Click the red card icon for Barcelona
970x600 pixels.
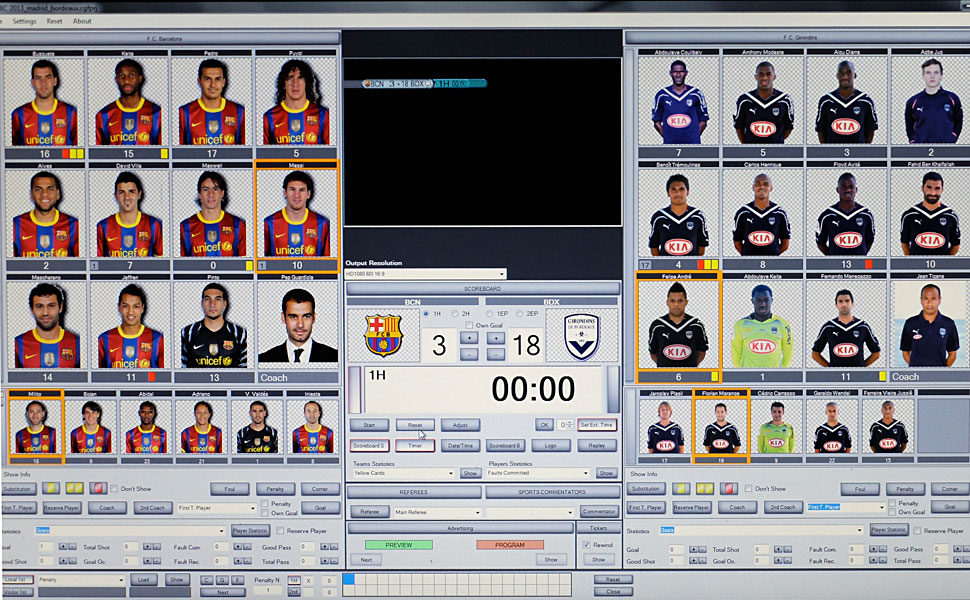point(99,489)
